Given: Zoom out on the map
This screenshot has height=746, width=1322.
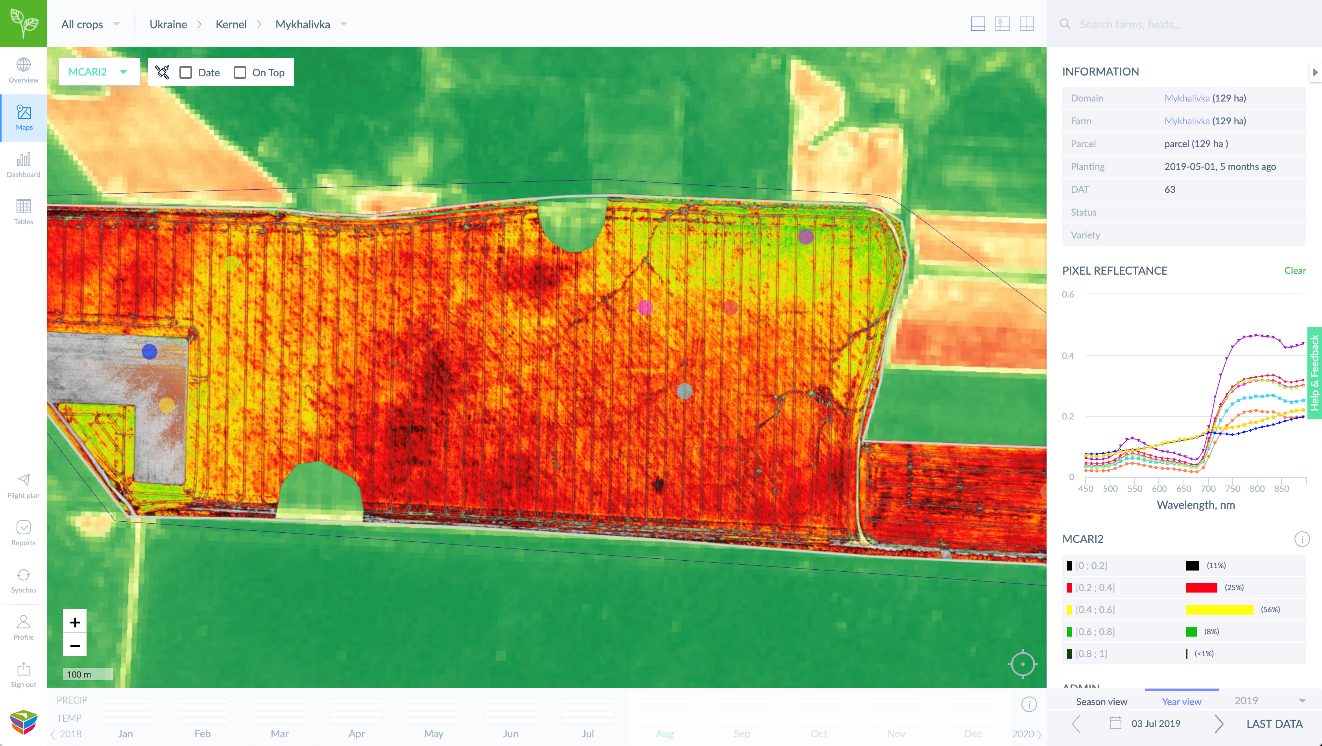Looking at the screenshot, I should pyautogui.click(x=75, y=645).
